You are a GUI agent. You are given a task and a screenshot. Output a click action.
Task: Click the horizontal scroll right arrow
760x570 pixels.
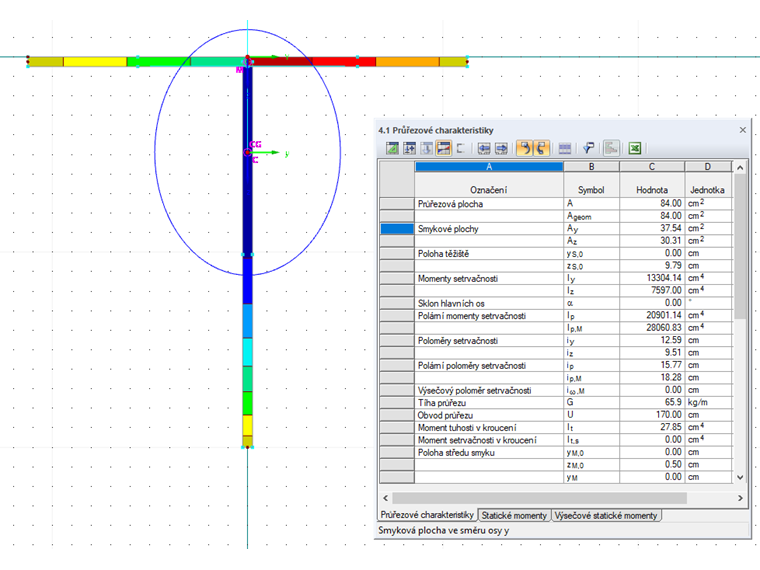740,498
